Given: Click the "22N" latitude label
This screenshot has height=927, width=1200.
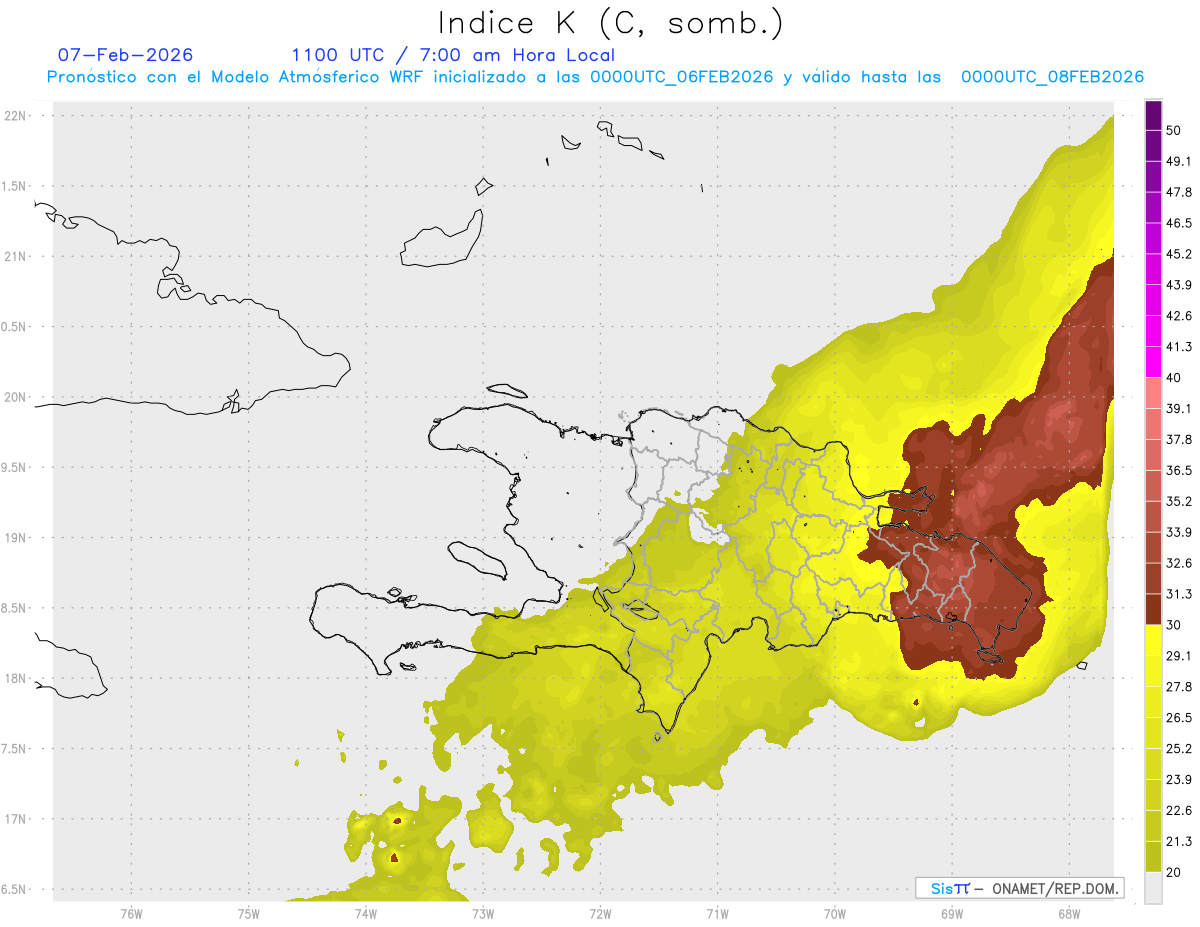Looking at the screenshot, I should [15, 116].
